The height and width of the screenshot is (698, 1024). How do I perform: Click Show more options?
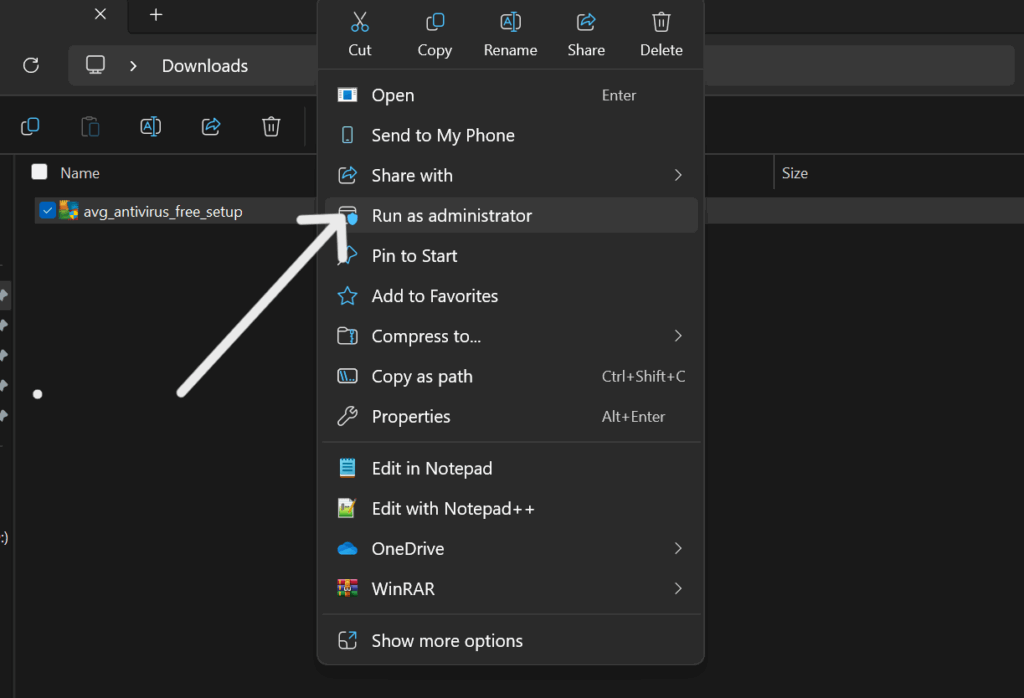coord(446,641)
